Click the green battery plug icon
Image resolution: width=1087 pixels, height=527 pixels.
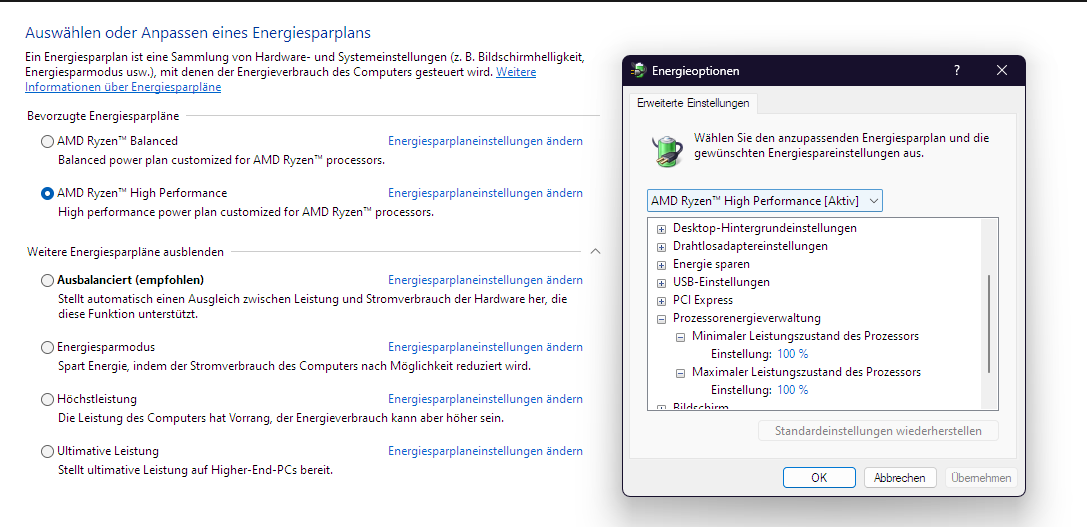(668, 150)
